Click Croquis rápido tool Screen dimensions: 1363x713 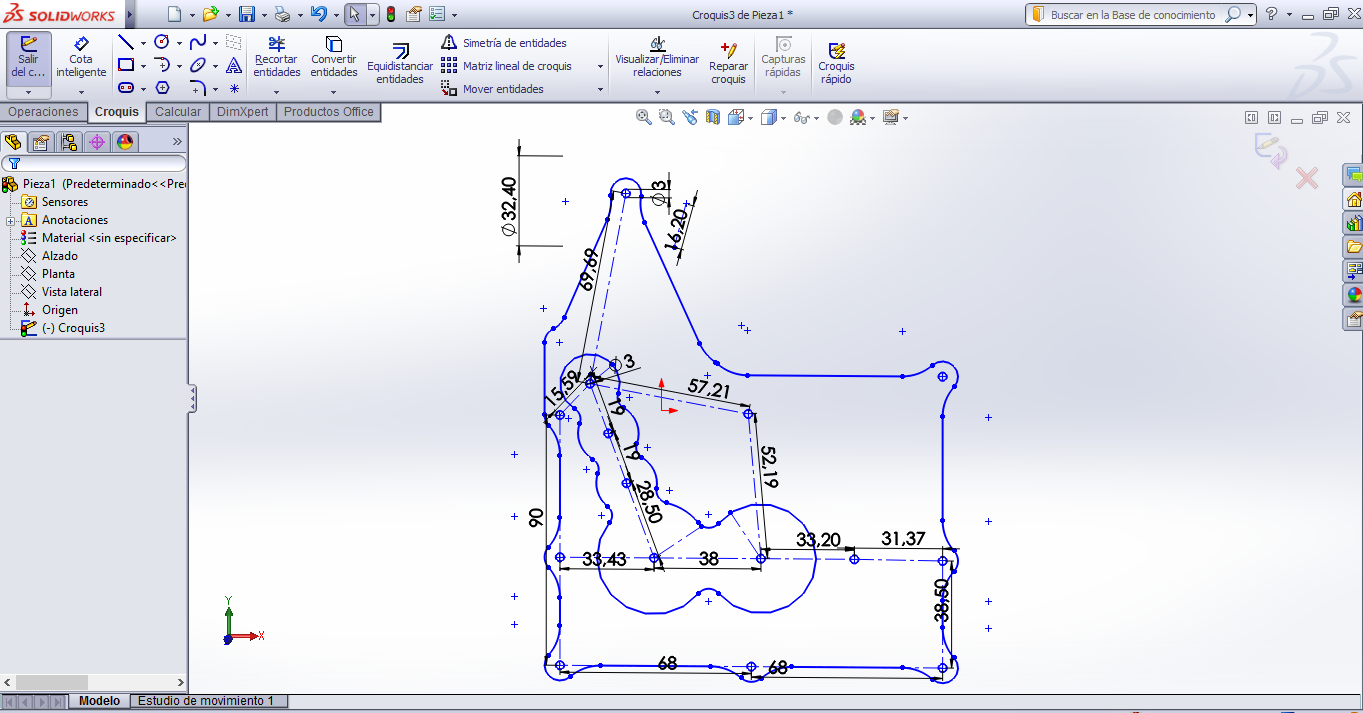[836, 63]
